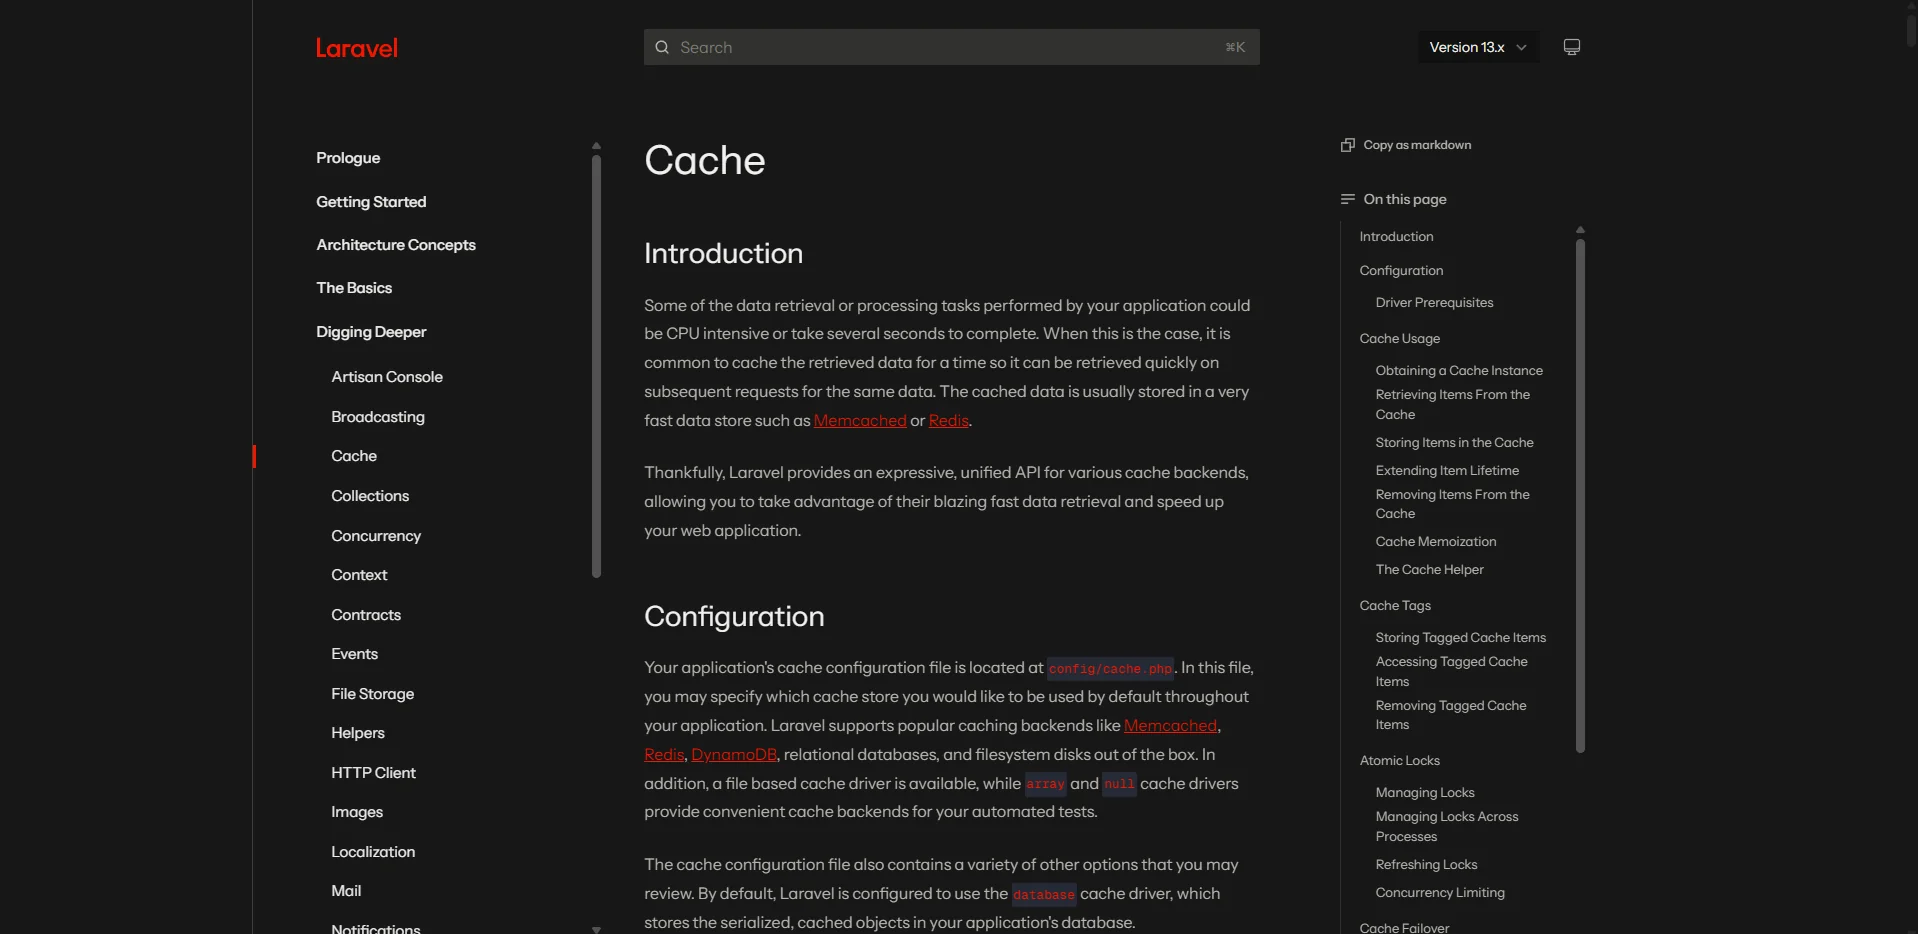Click the DynamoDB link
Image resolution: width=1918 pixels, height=934 pixels.
click(734, 755)
